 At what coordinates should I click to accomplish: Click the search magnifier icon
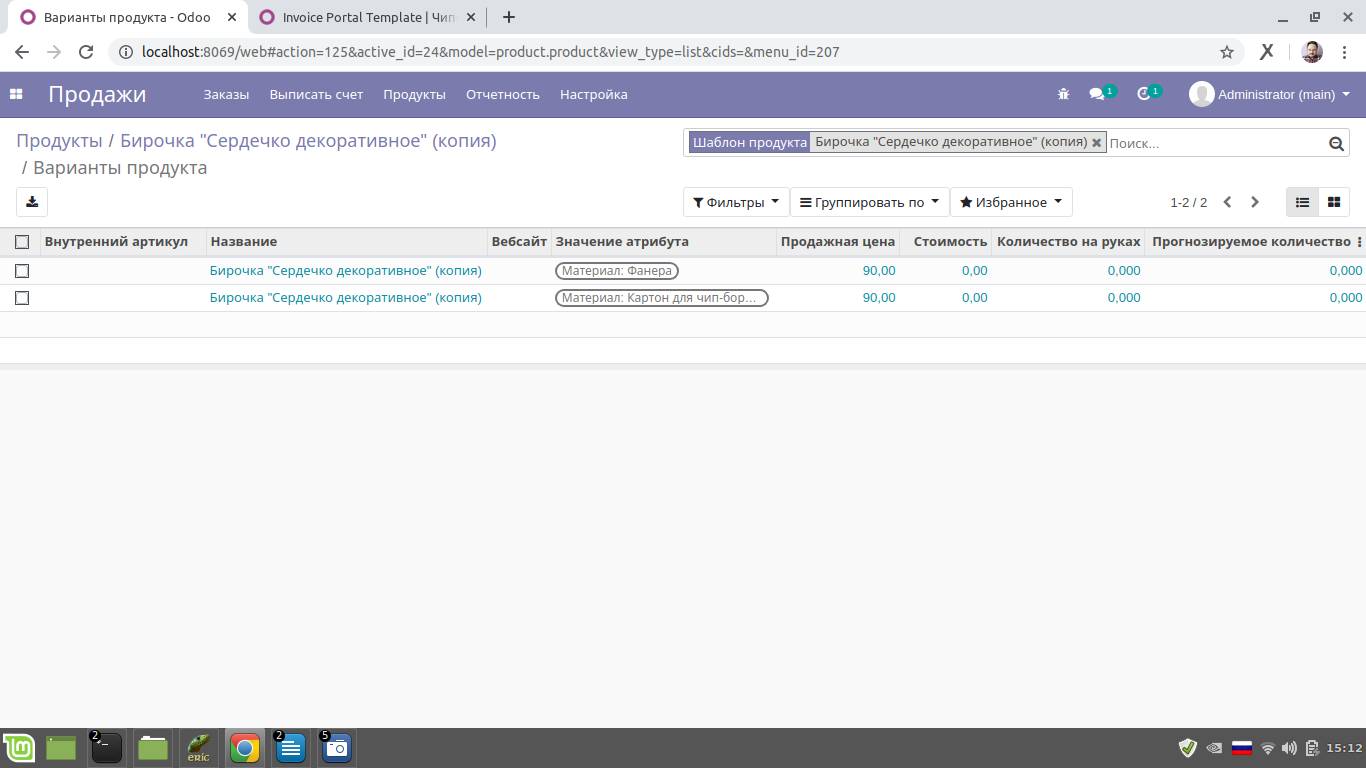1336,143
